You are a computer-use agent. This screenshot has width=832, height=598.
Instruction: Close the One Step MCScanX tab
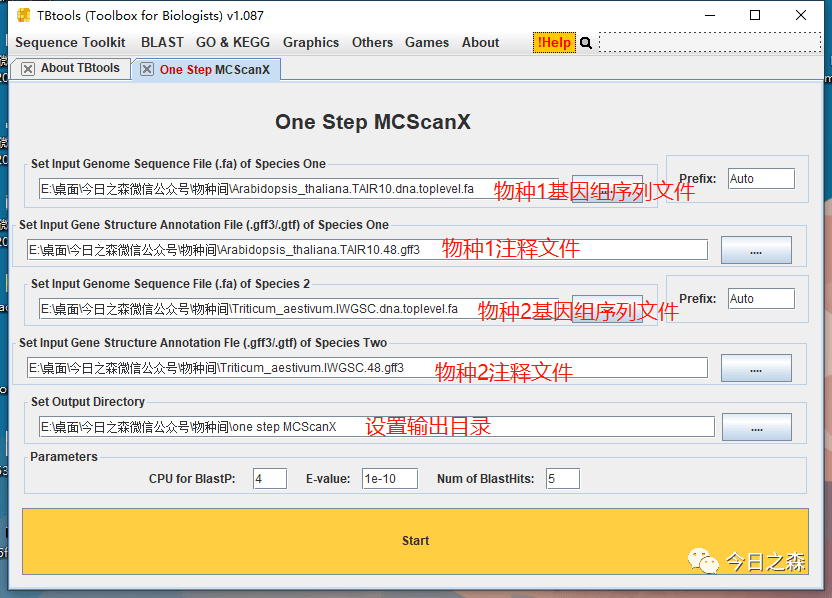(147, 69)
